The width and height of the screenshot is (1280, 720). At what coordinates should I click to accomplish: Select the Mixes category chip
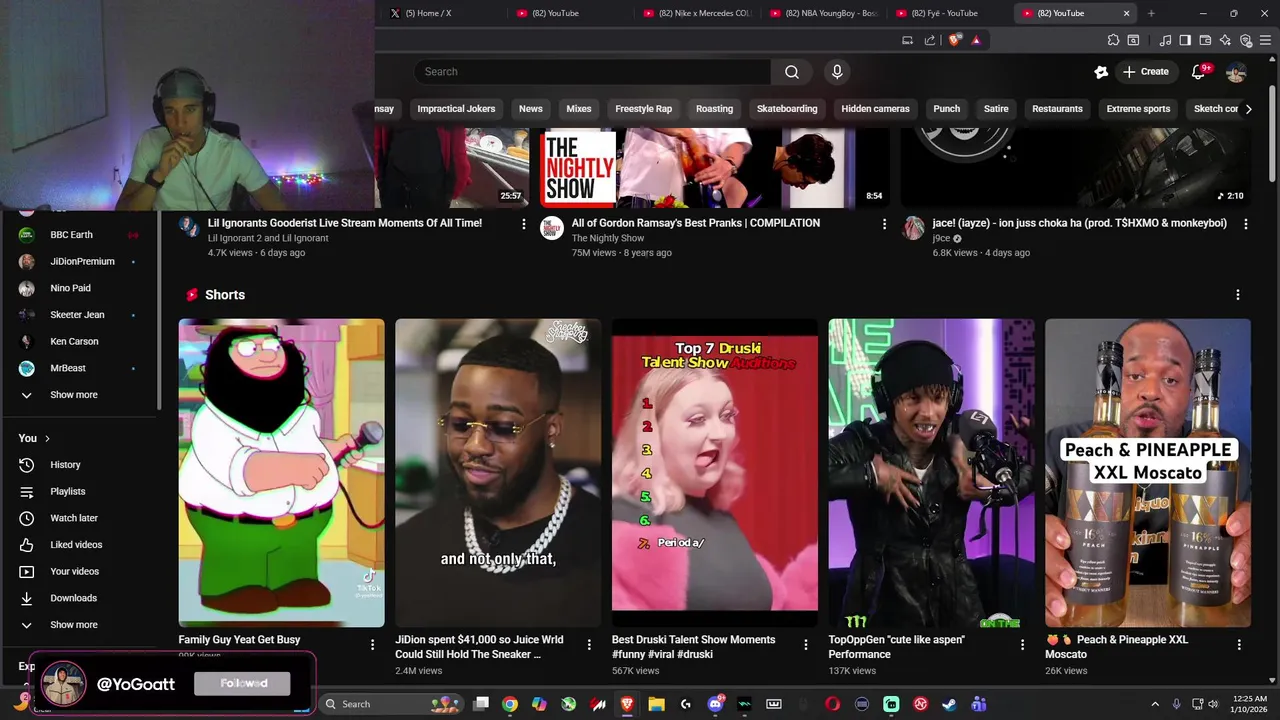579,109
